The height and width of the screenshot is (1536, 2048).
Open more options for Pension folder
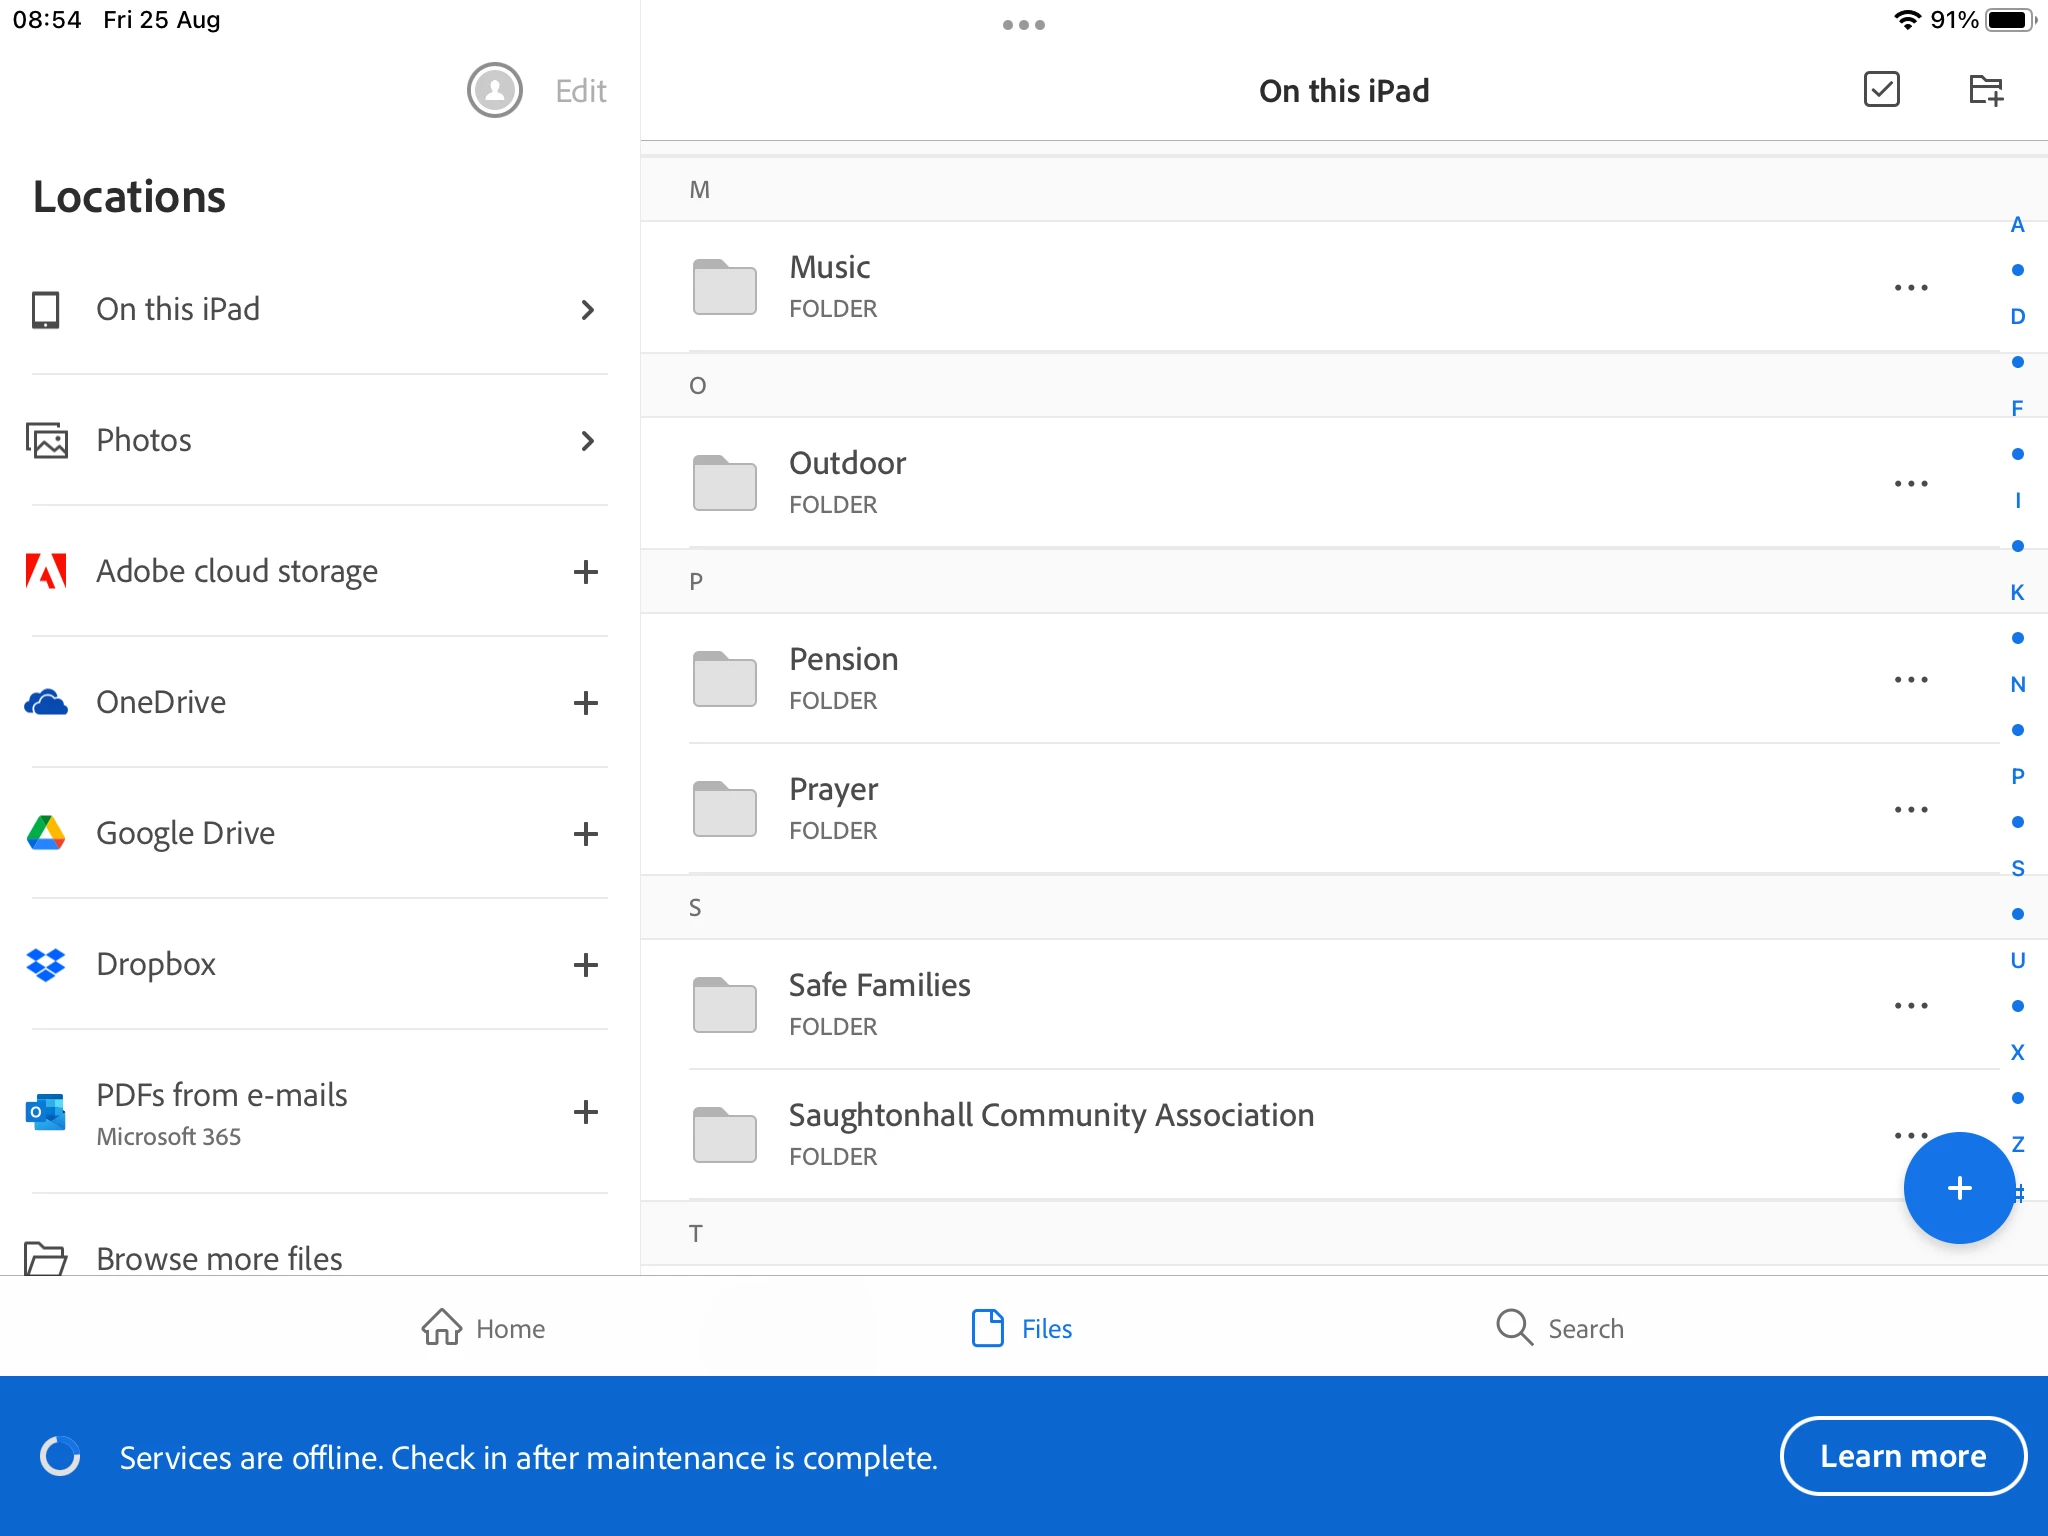click(1910, 680)
